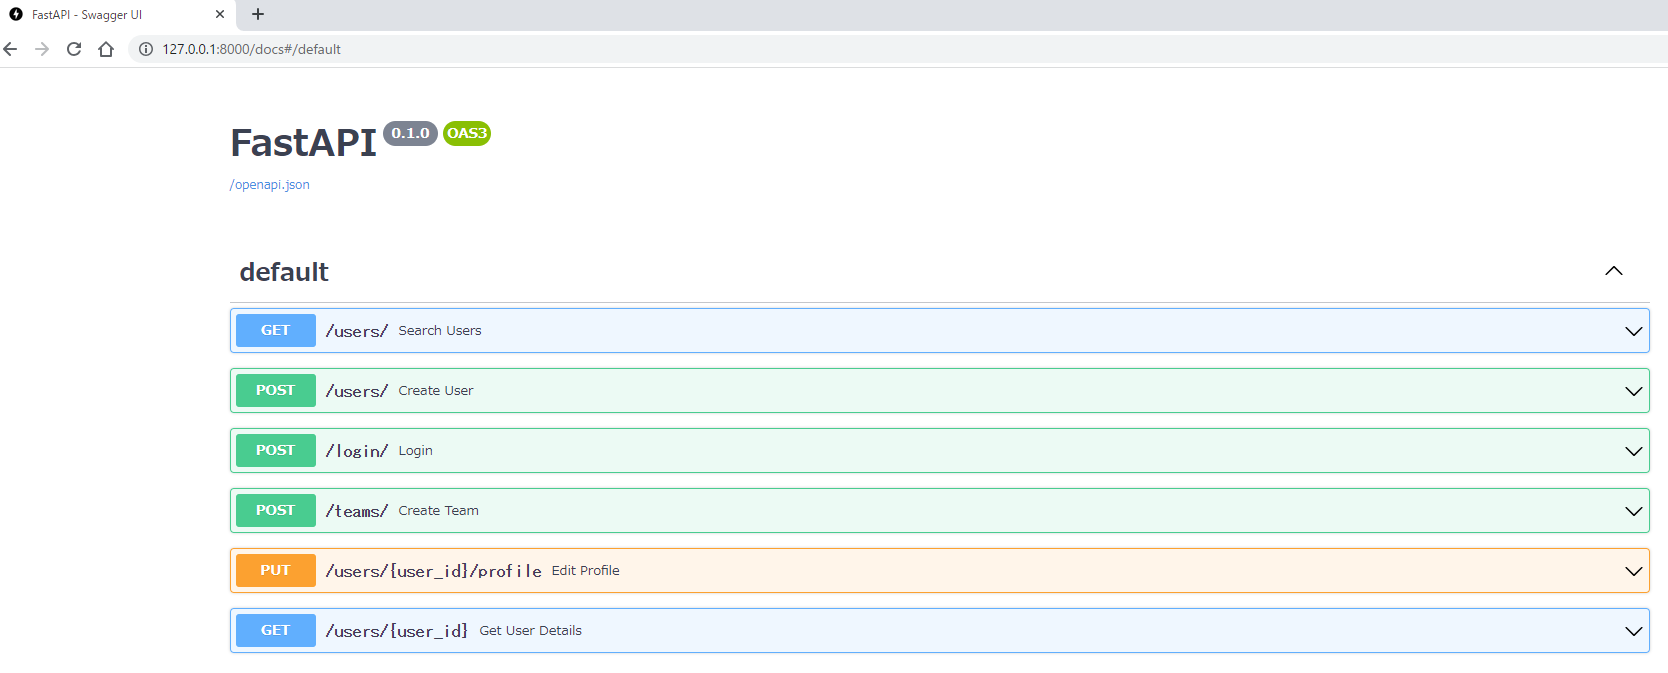
Task: Go back using the browser back arrow
Action: (x=10, y=49)
